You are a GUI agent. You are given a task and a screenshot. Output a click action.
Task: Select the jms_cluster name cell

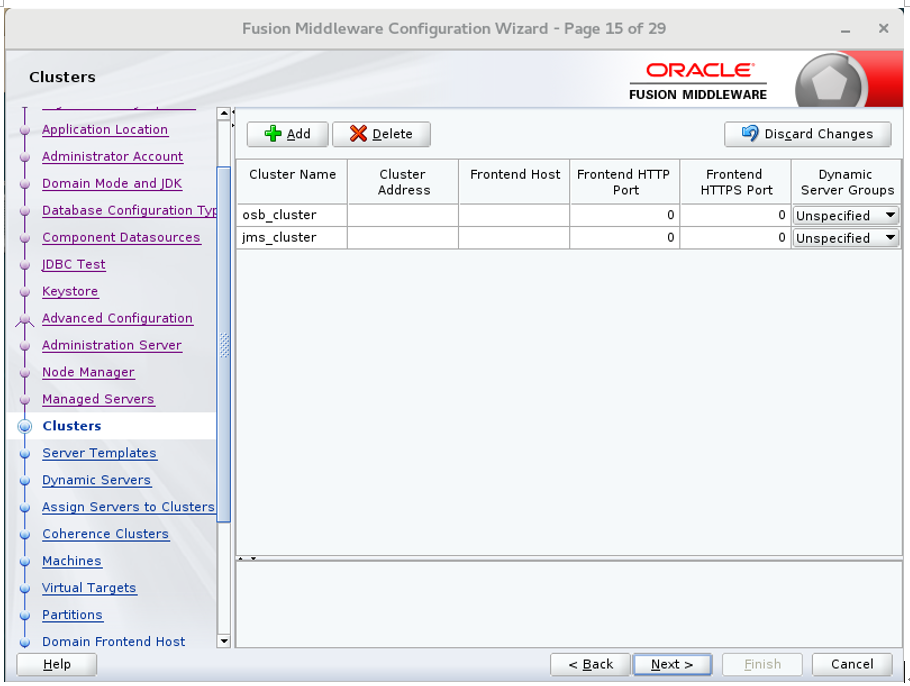click(x=292, y=238)
